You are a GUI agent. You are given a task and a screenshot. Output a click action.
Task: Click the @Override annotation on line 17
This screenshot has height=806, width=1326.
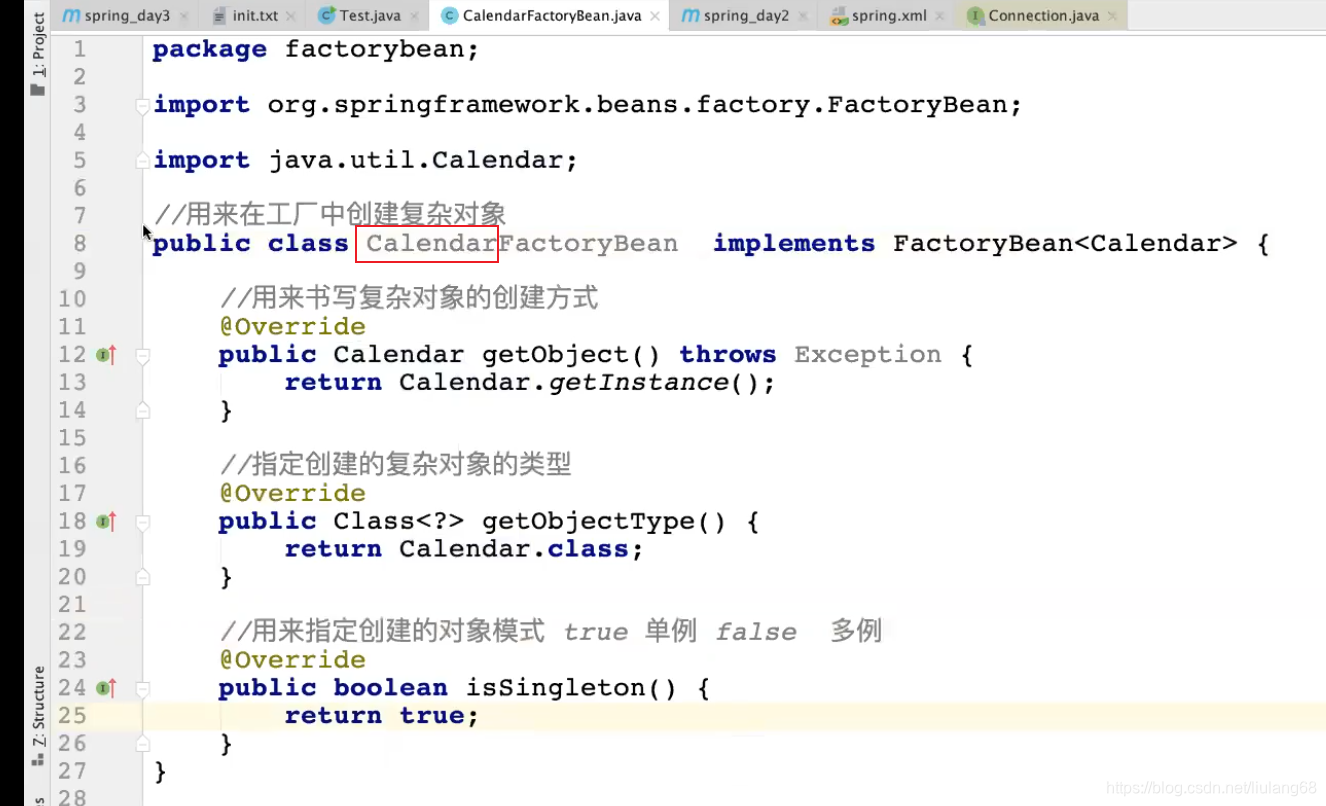292,494
